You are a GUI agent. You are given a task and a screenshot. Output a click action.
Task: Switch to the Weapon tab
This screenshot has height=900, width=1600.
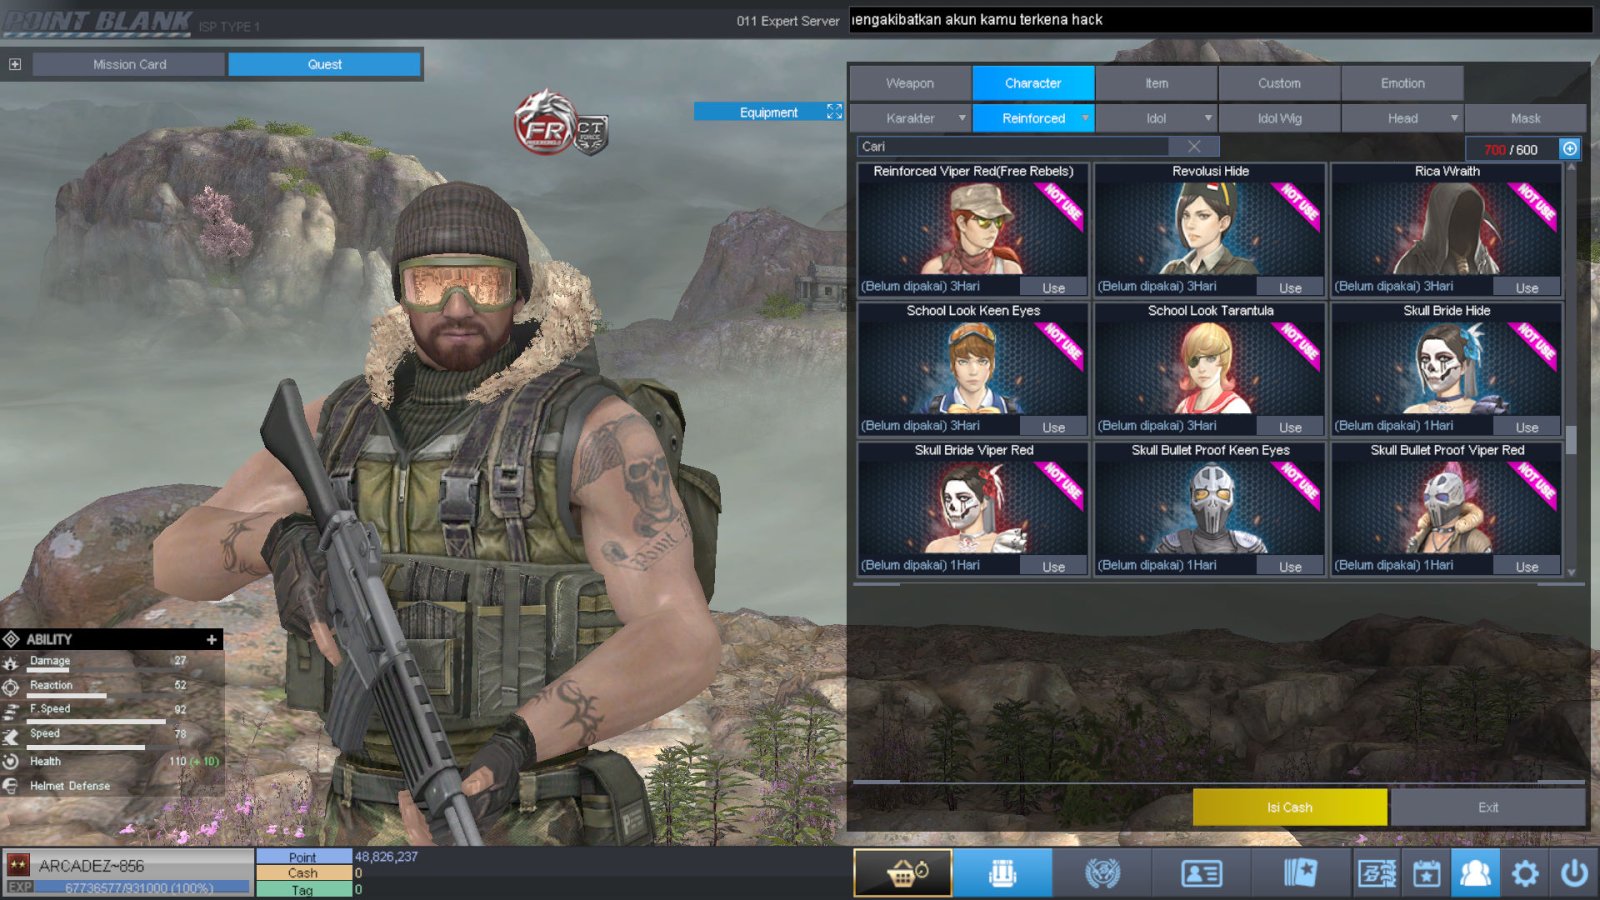click(x=910, y=83)
